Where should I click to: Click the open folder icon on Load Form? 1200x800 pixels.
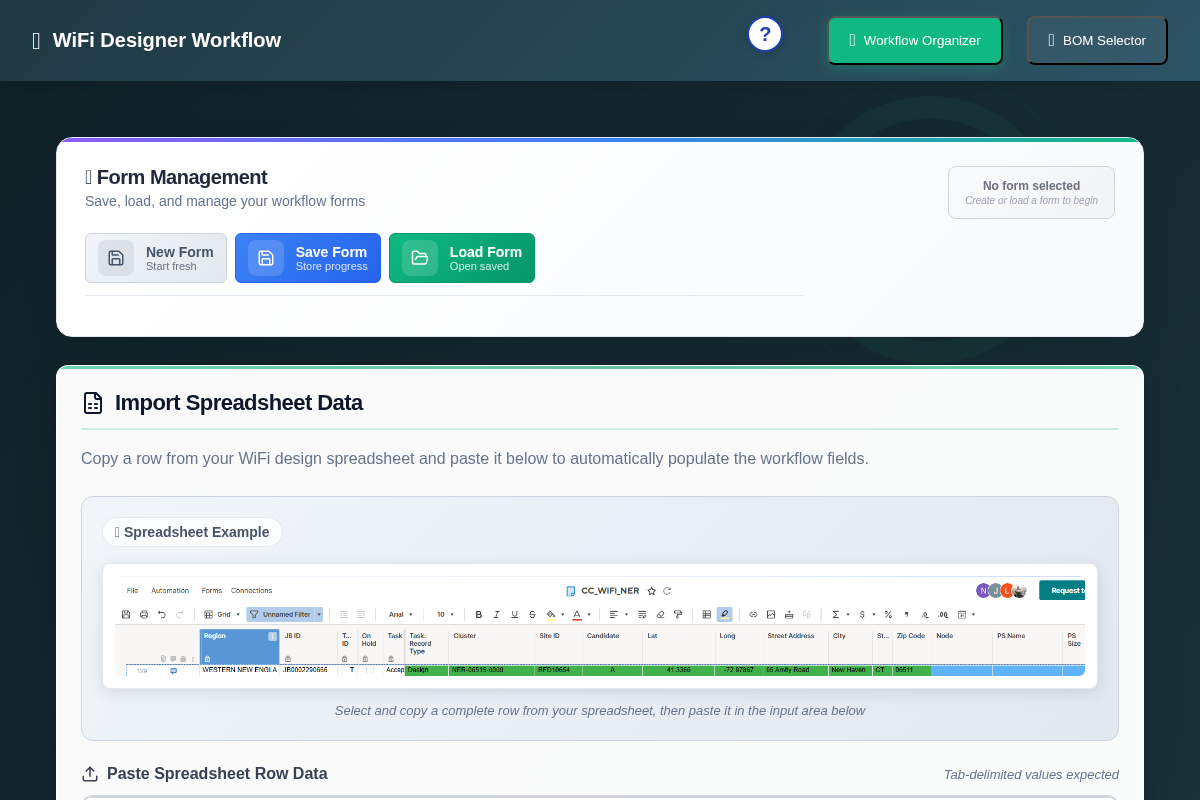420,258
